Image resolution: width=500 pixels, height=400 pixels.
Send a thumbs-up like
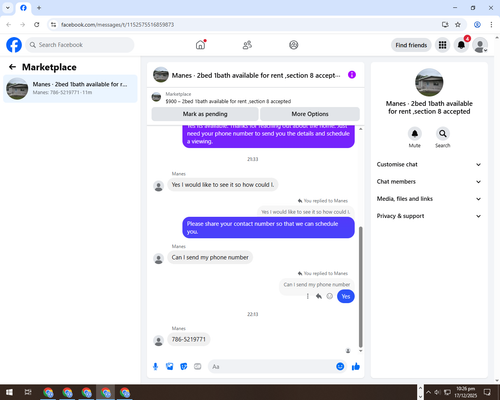356,367
